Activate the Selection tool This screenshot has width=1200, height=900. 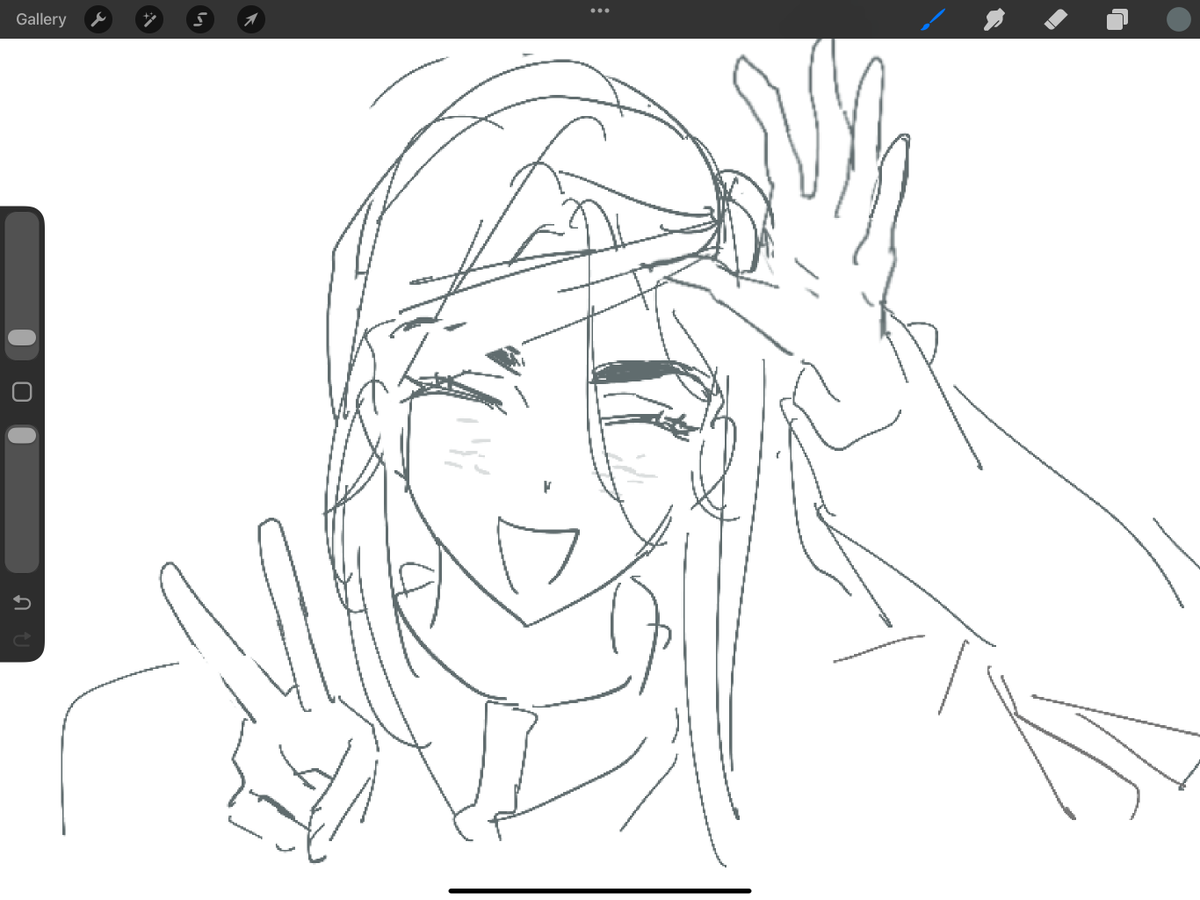point(200,19)
